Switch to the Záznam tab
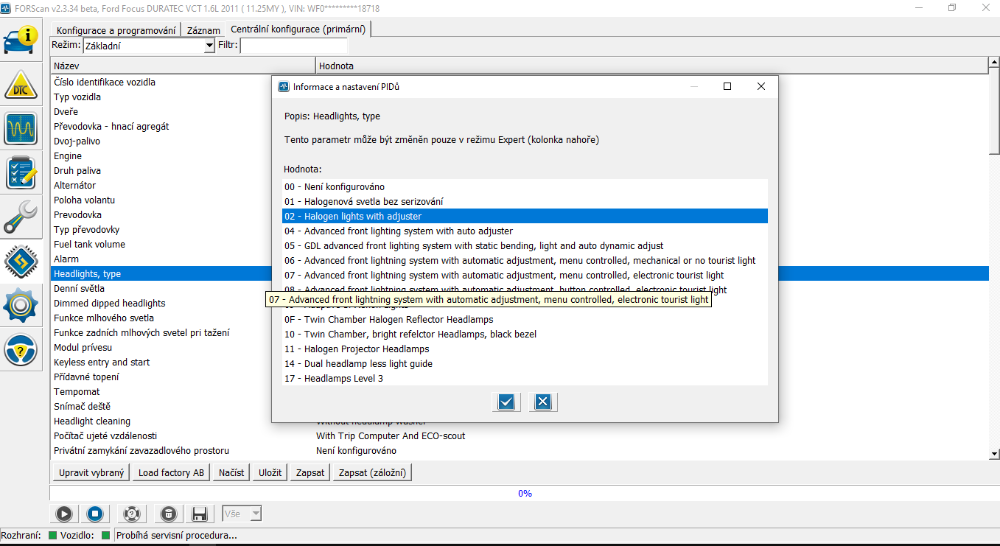 [x=204, y=30]
